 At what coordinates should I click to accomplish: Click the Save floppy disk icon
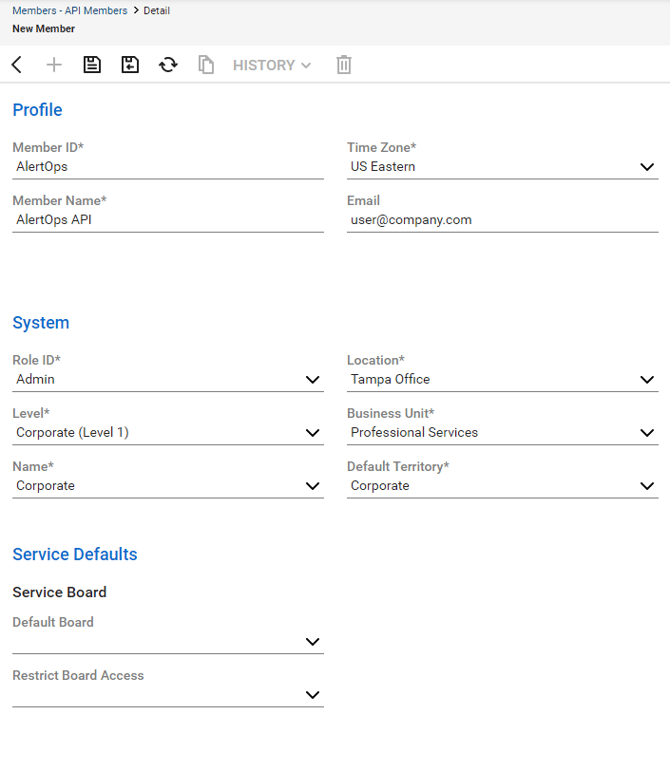[92, 65]
